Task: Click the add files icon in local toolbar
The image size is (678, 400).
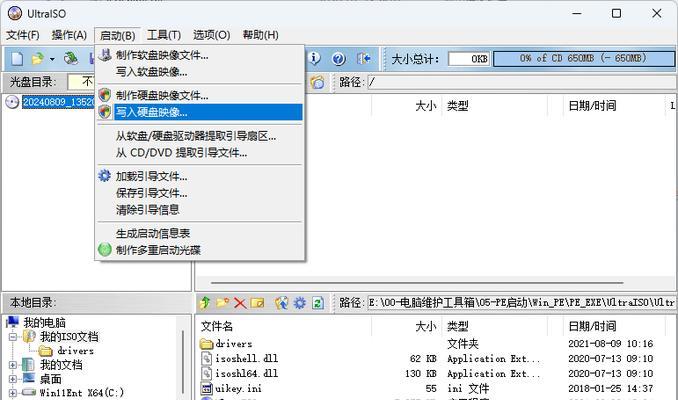Action: (x=281, y=303)
